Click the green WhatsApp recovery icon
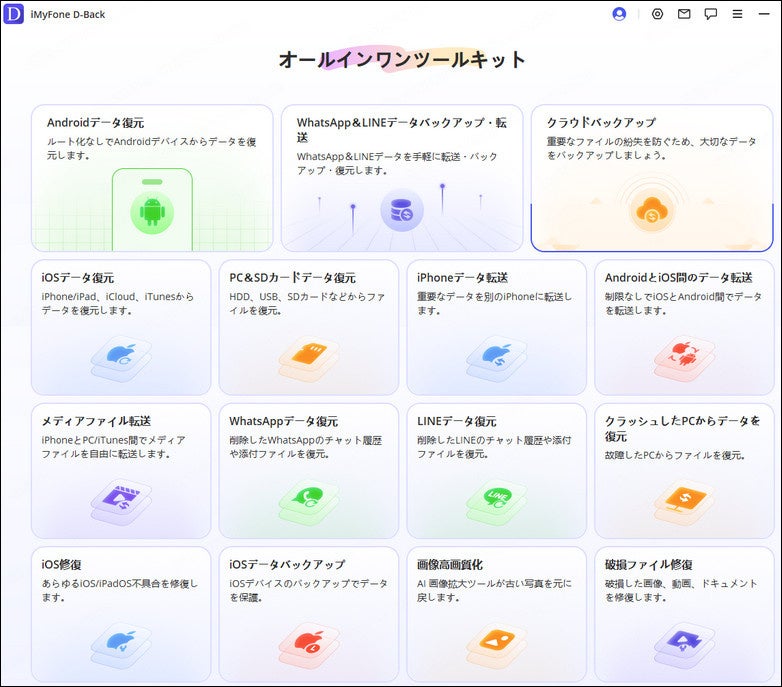 pos(309,501)
